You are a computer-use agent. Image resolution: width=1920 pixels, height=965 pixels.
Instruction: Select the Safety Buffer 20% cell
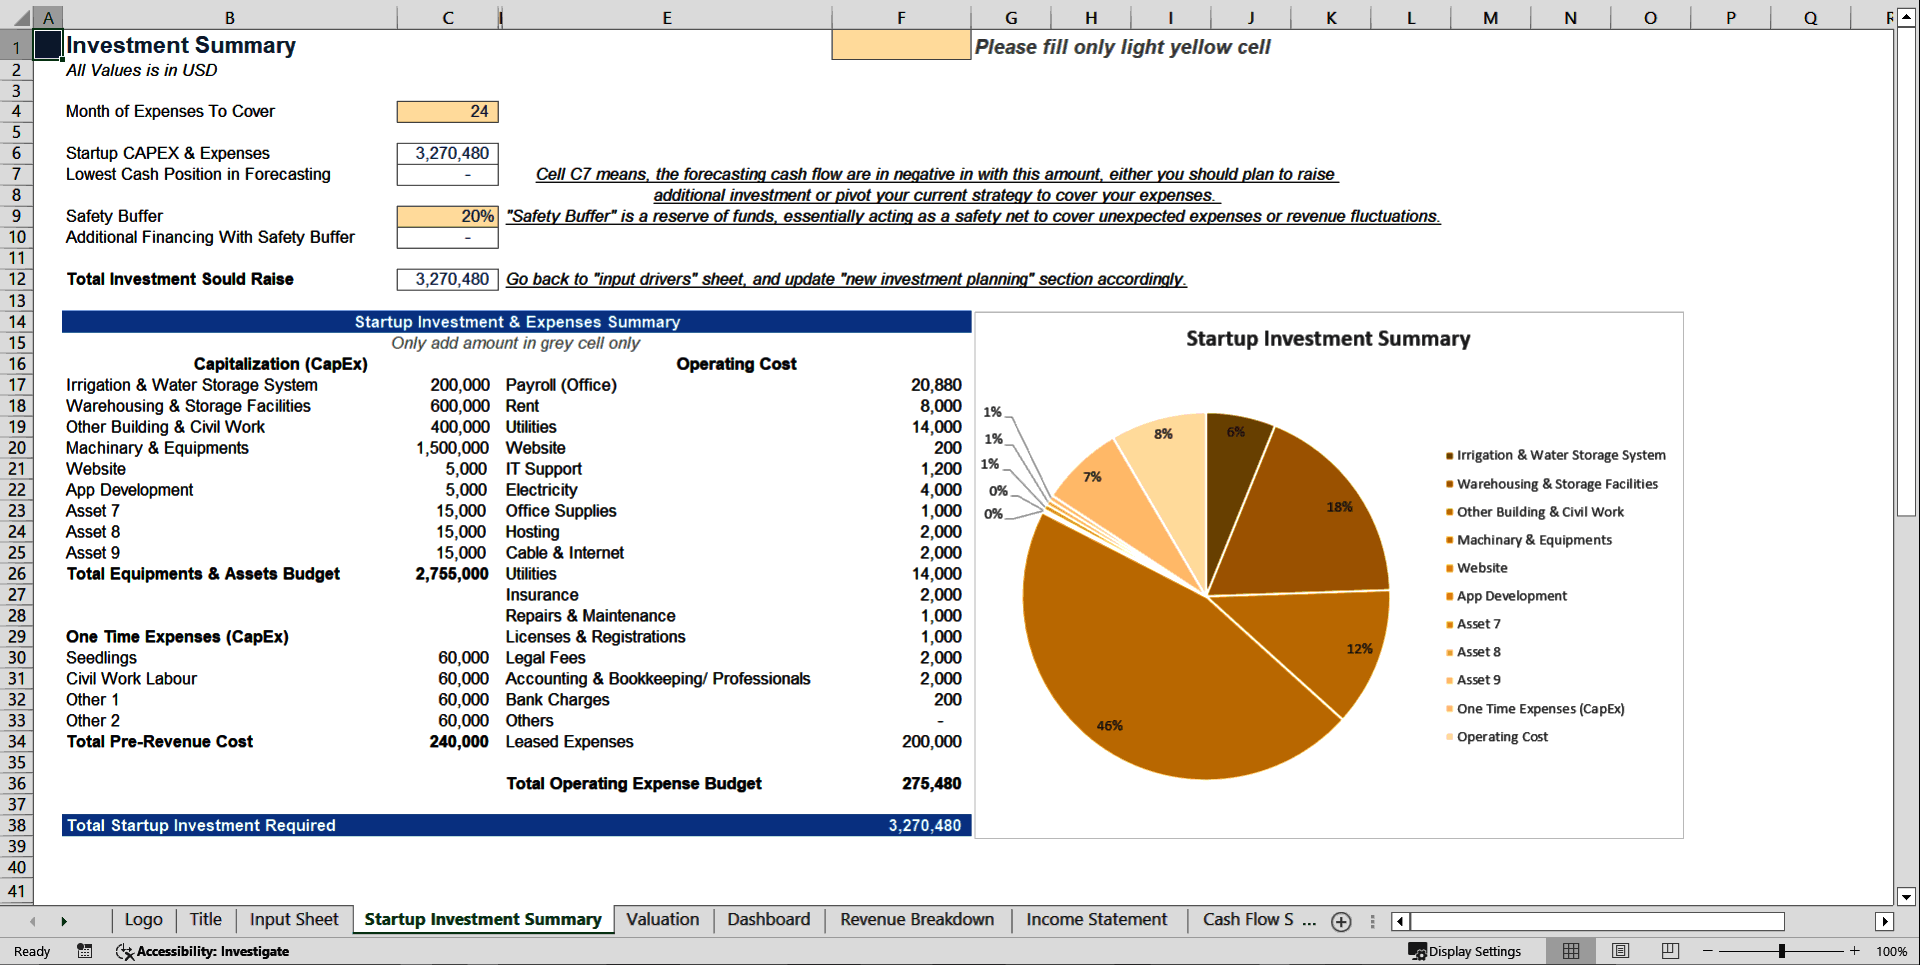447,216
